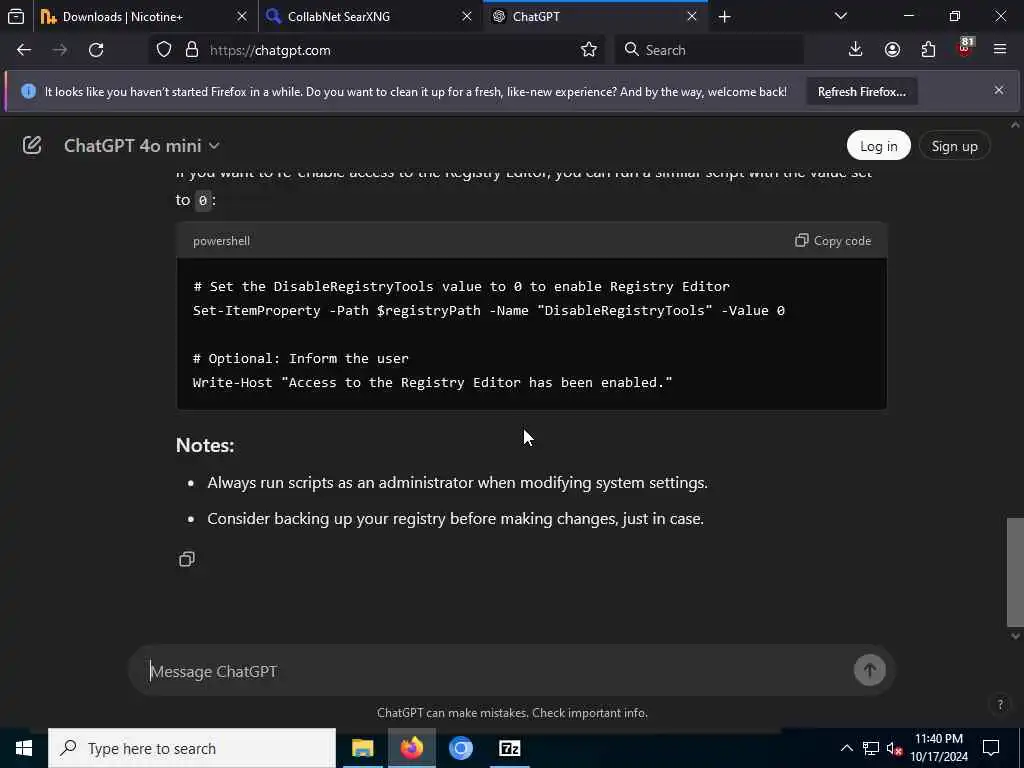Click the muted volume tray icon
The image size is (1024, 768).
pyautogui.click(x=894, y=748)
